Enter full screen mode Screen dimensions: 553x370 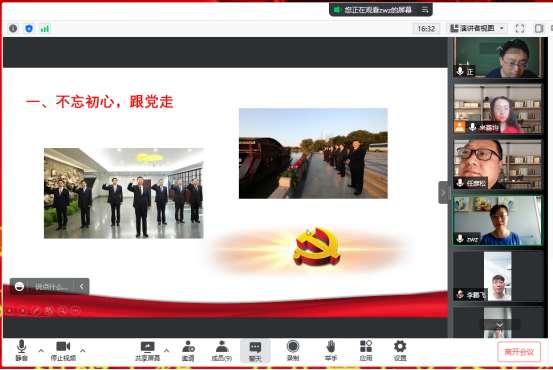pyautogui.click(x=520, y=29)
